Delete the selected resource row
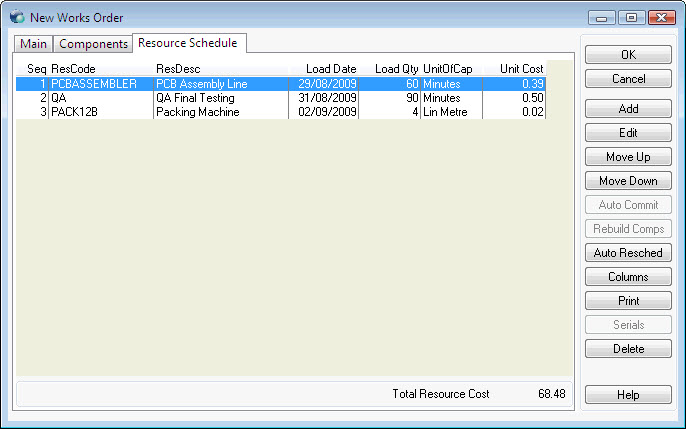The image size is (686, 429). 628,349
